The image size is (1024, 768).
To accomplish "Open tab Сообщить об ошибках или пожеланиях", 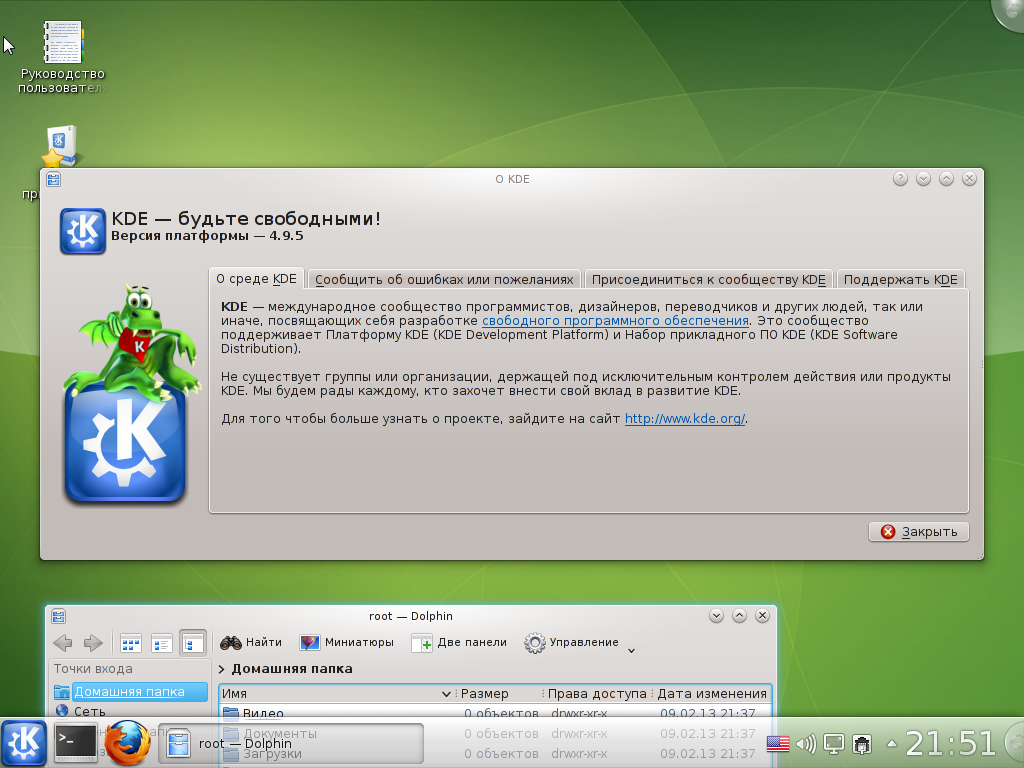I will tap(444, 280).
